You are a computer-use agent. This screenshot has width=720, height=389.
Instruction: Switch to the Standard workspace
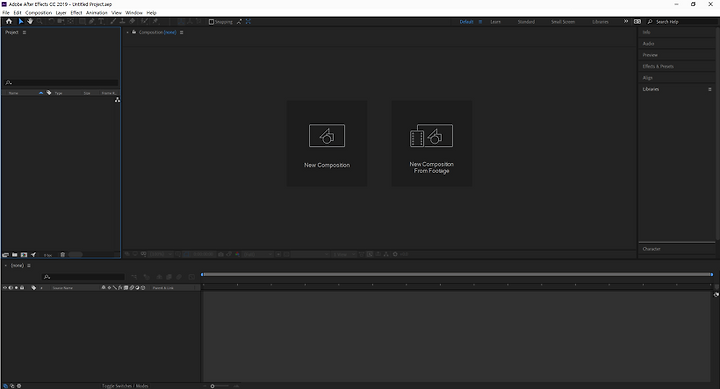coord(526,22)
